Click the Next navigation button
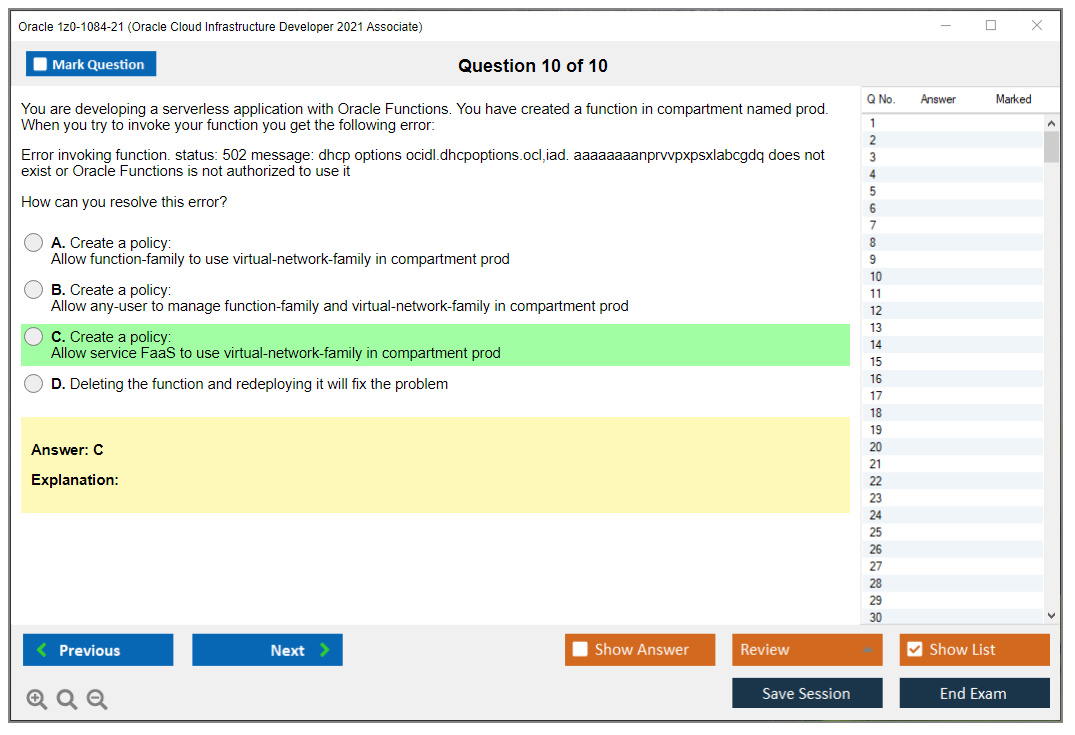 267,649
